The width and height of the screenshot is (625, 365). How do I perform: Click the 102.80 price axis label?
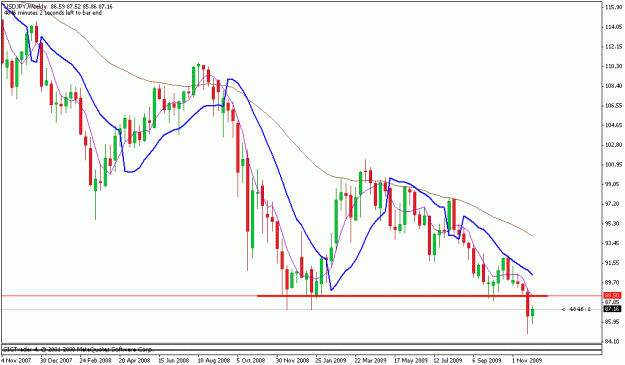(613, 145)
